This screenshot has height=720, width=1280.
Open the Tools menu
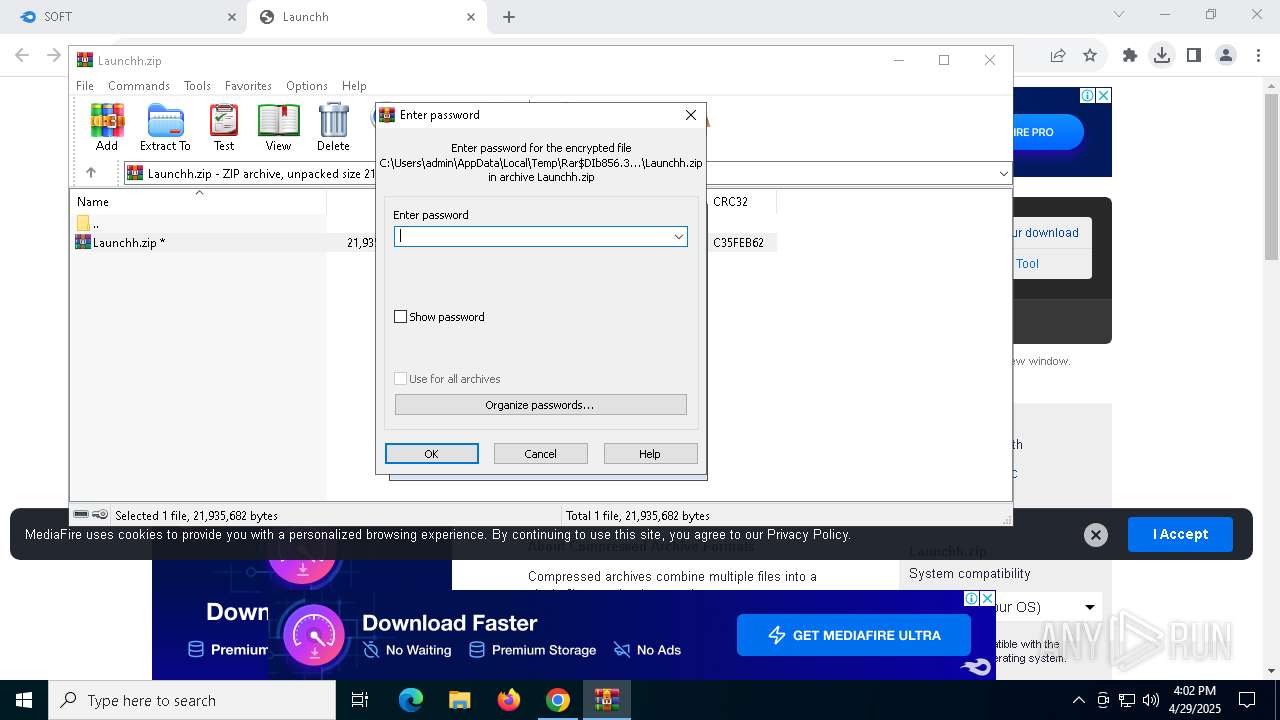coord(197,86)
